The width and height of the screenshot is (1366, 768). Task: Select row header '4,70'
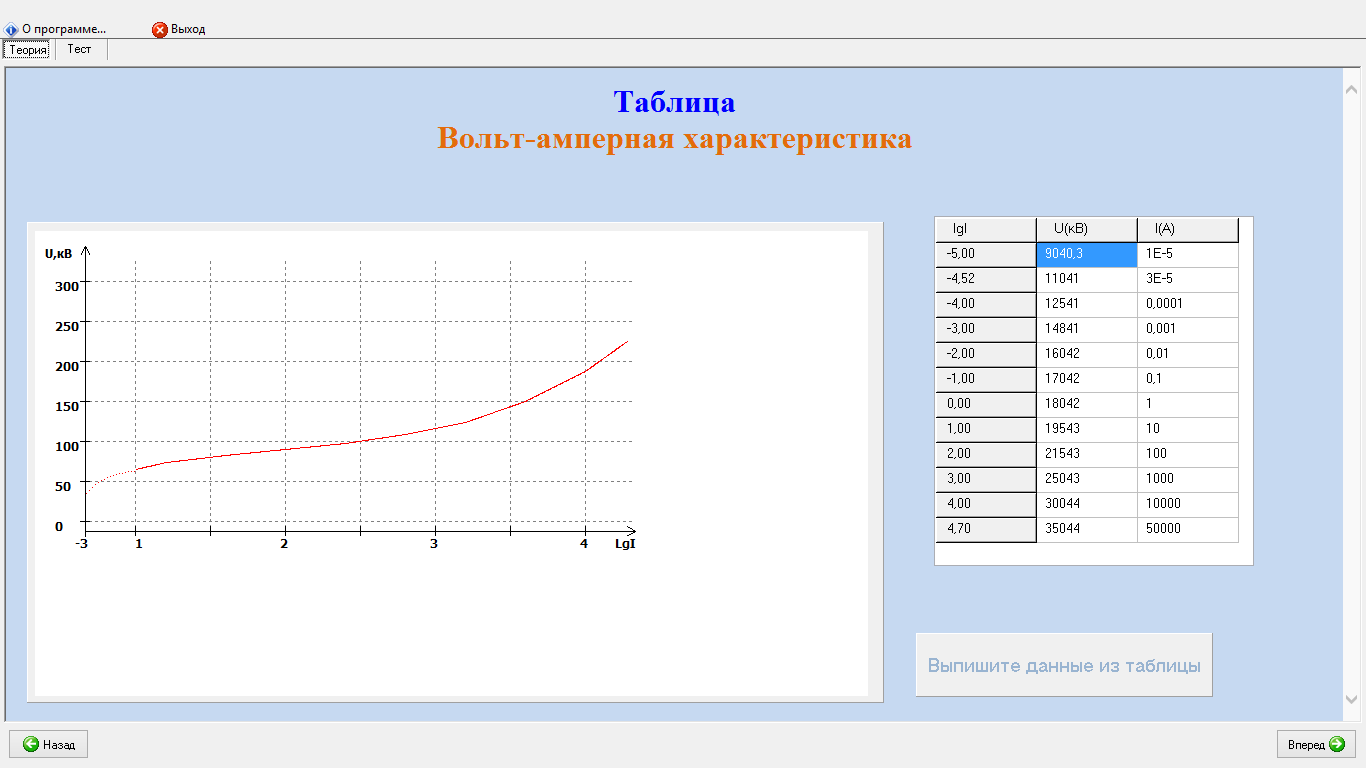[986, 530]
